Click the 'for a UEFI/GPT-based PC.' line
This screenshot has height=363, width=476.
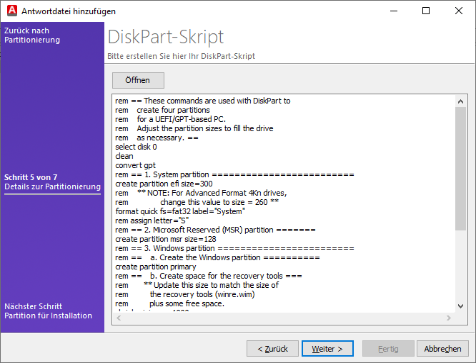tap(170, 119)
